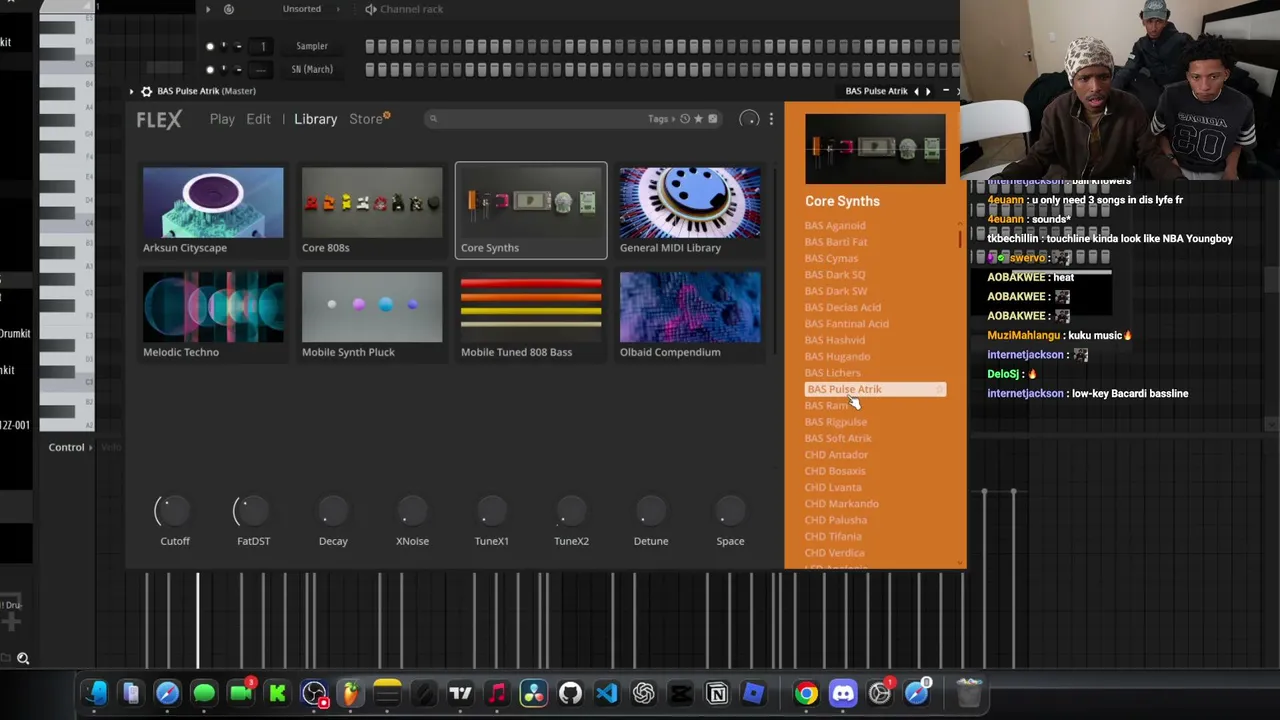The height and width of the screenshot is (720, 1280).
Task: Open Notion from the Dock
Action: [717, 693]
